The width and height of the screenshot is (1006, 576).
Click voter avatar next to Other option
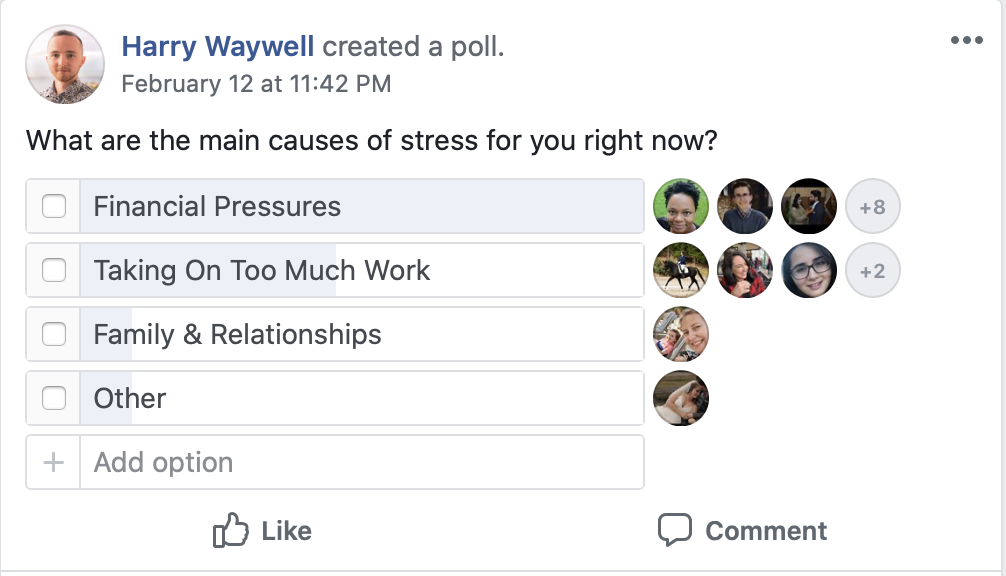[681, 398]
